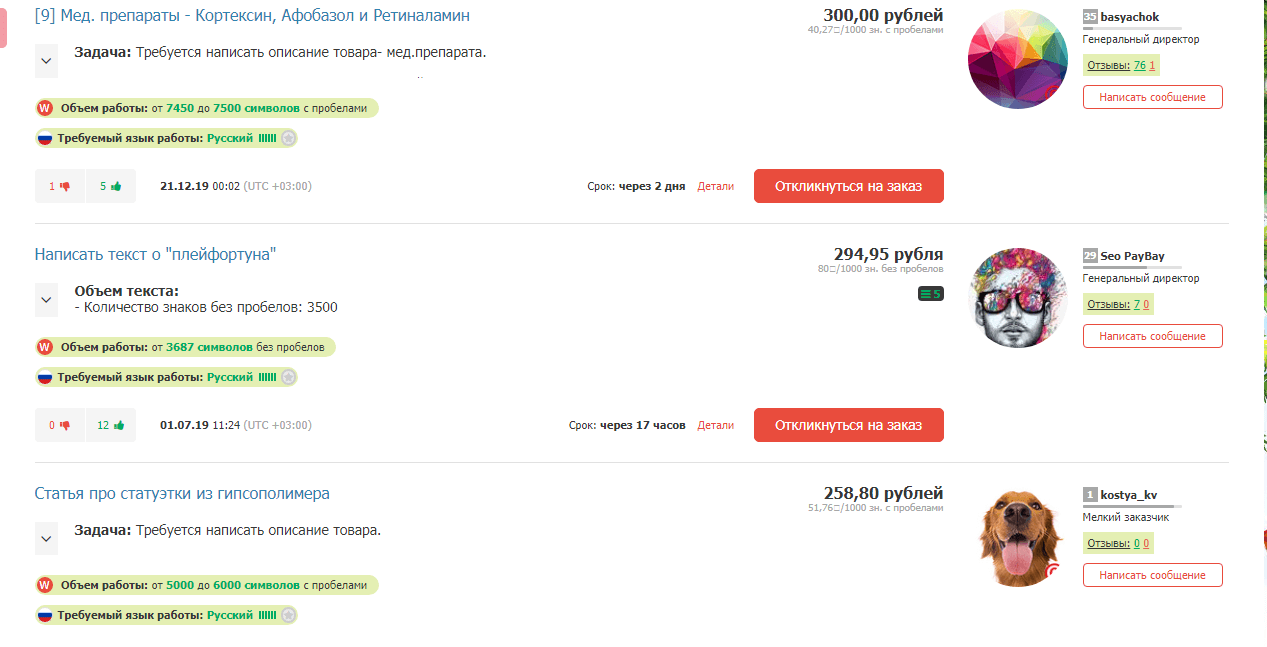Open Seo PayBay's avatar profile picture
The image size is (1267, 647).
(x=1018, y=298)
